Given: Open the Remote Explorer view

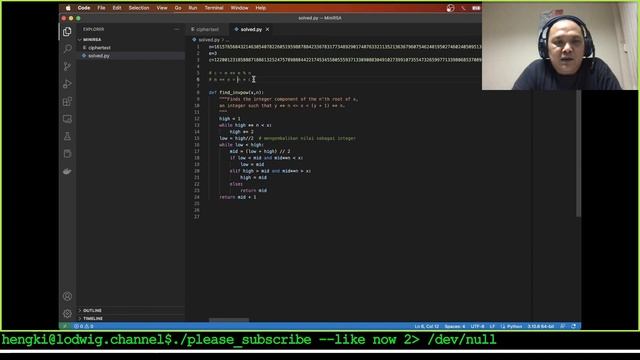Looking at the screenshot, I should [67, 119].
